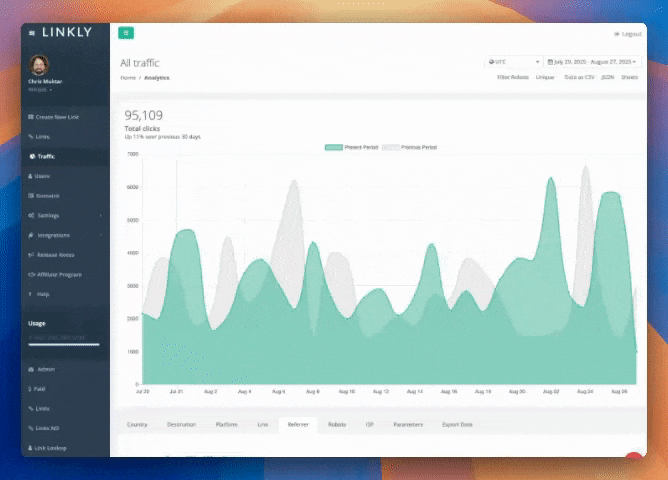Open the Affiliate Program page
This screenshot has width=668, height=480.
pos(59,273)
